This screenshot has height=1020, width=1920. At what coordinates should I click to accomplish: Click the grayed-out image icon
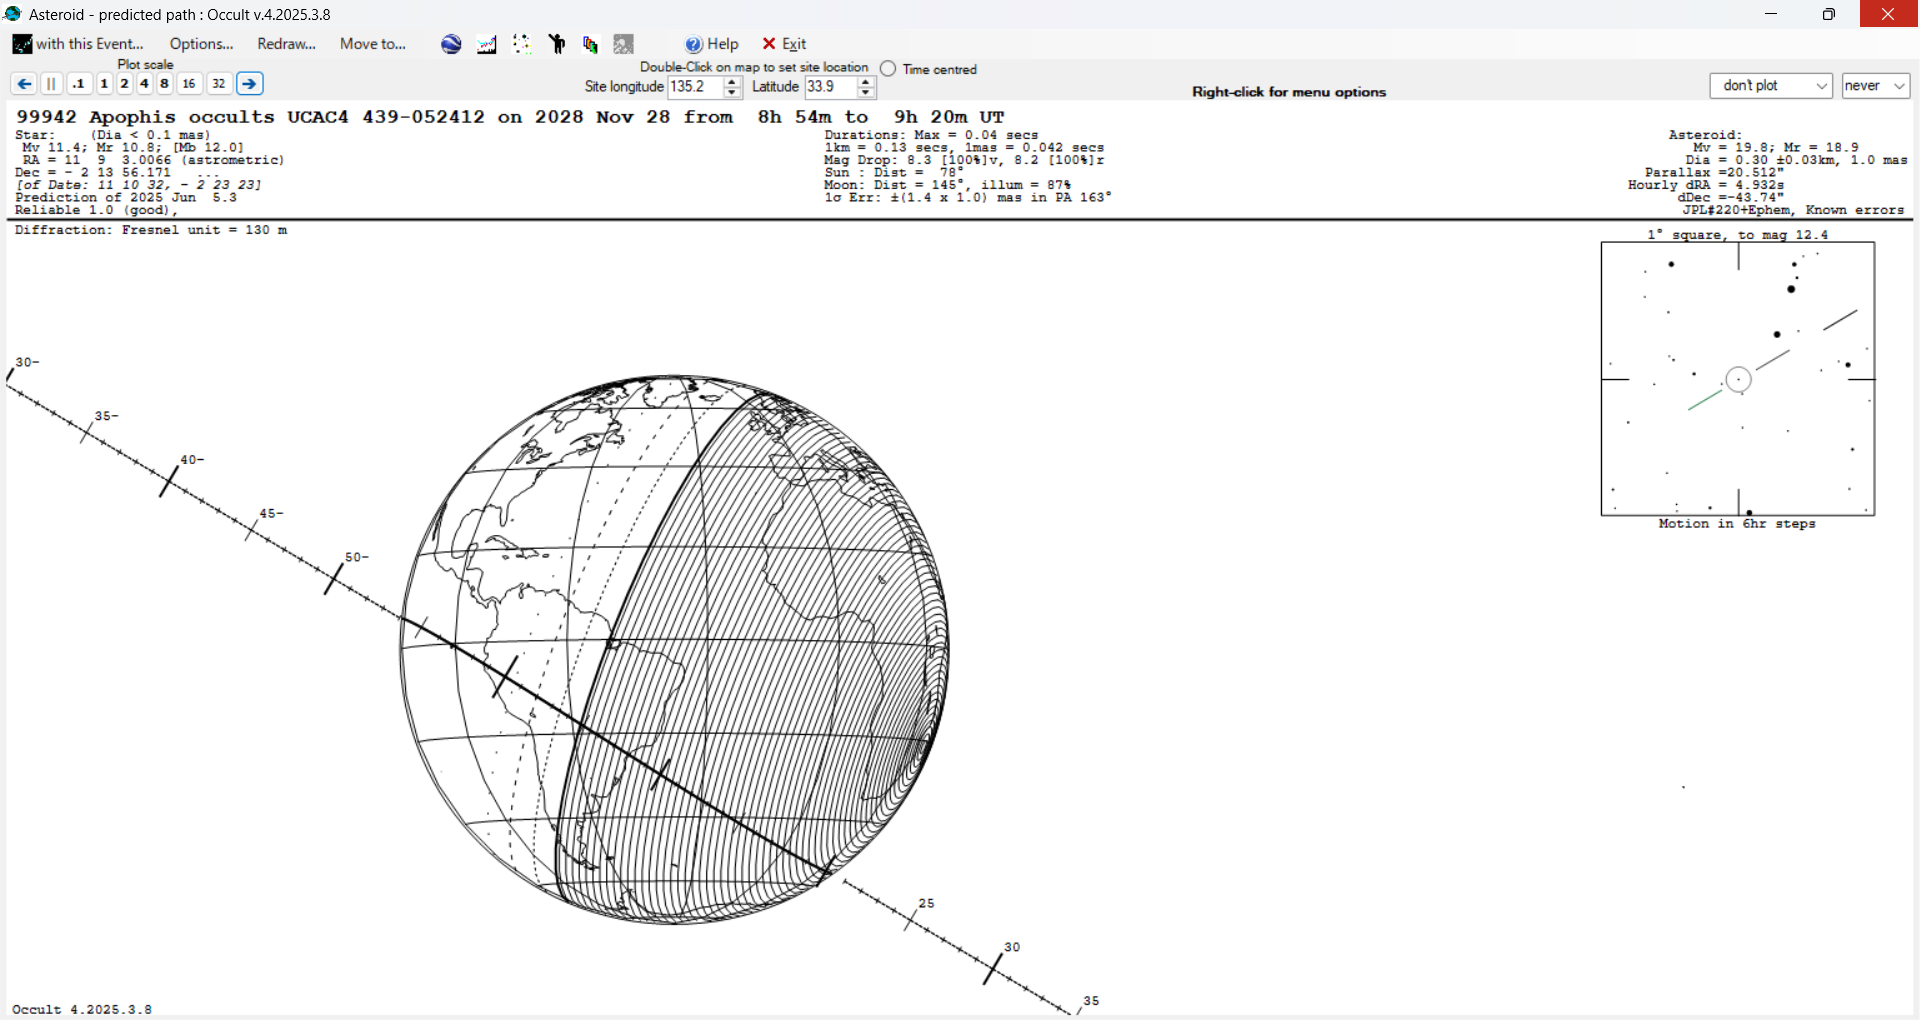(x=624, y=44)
